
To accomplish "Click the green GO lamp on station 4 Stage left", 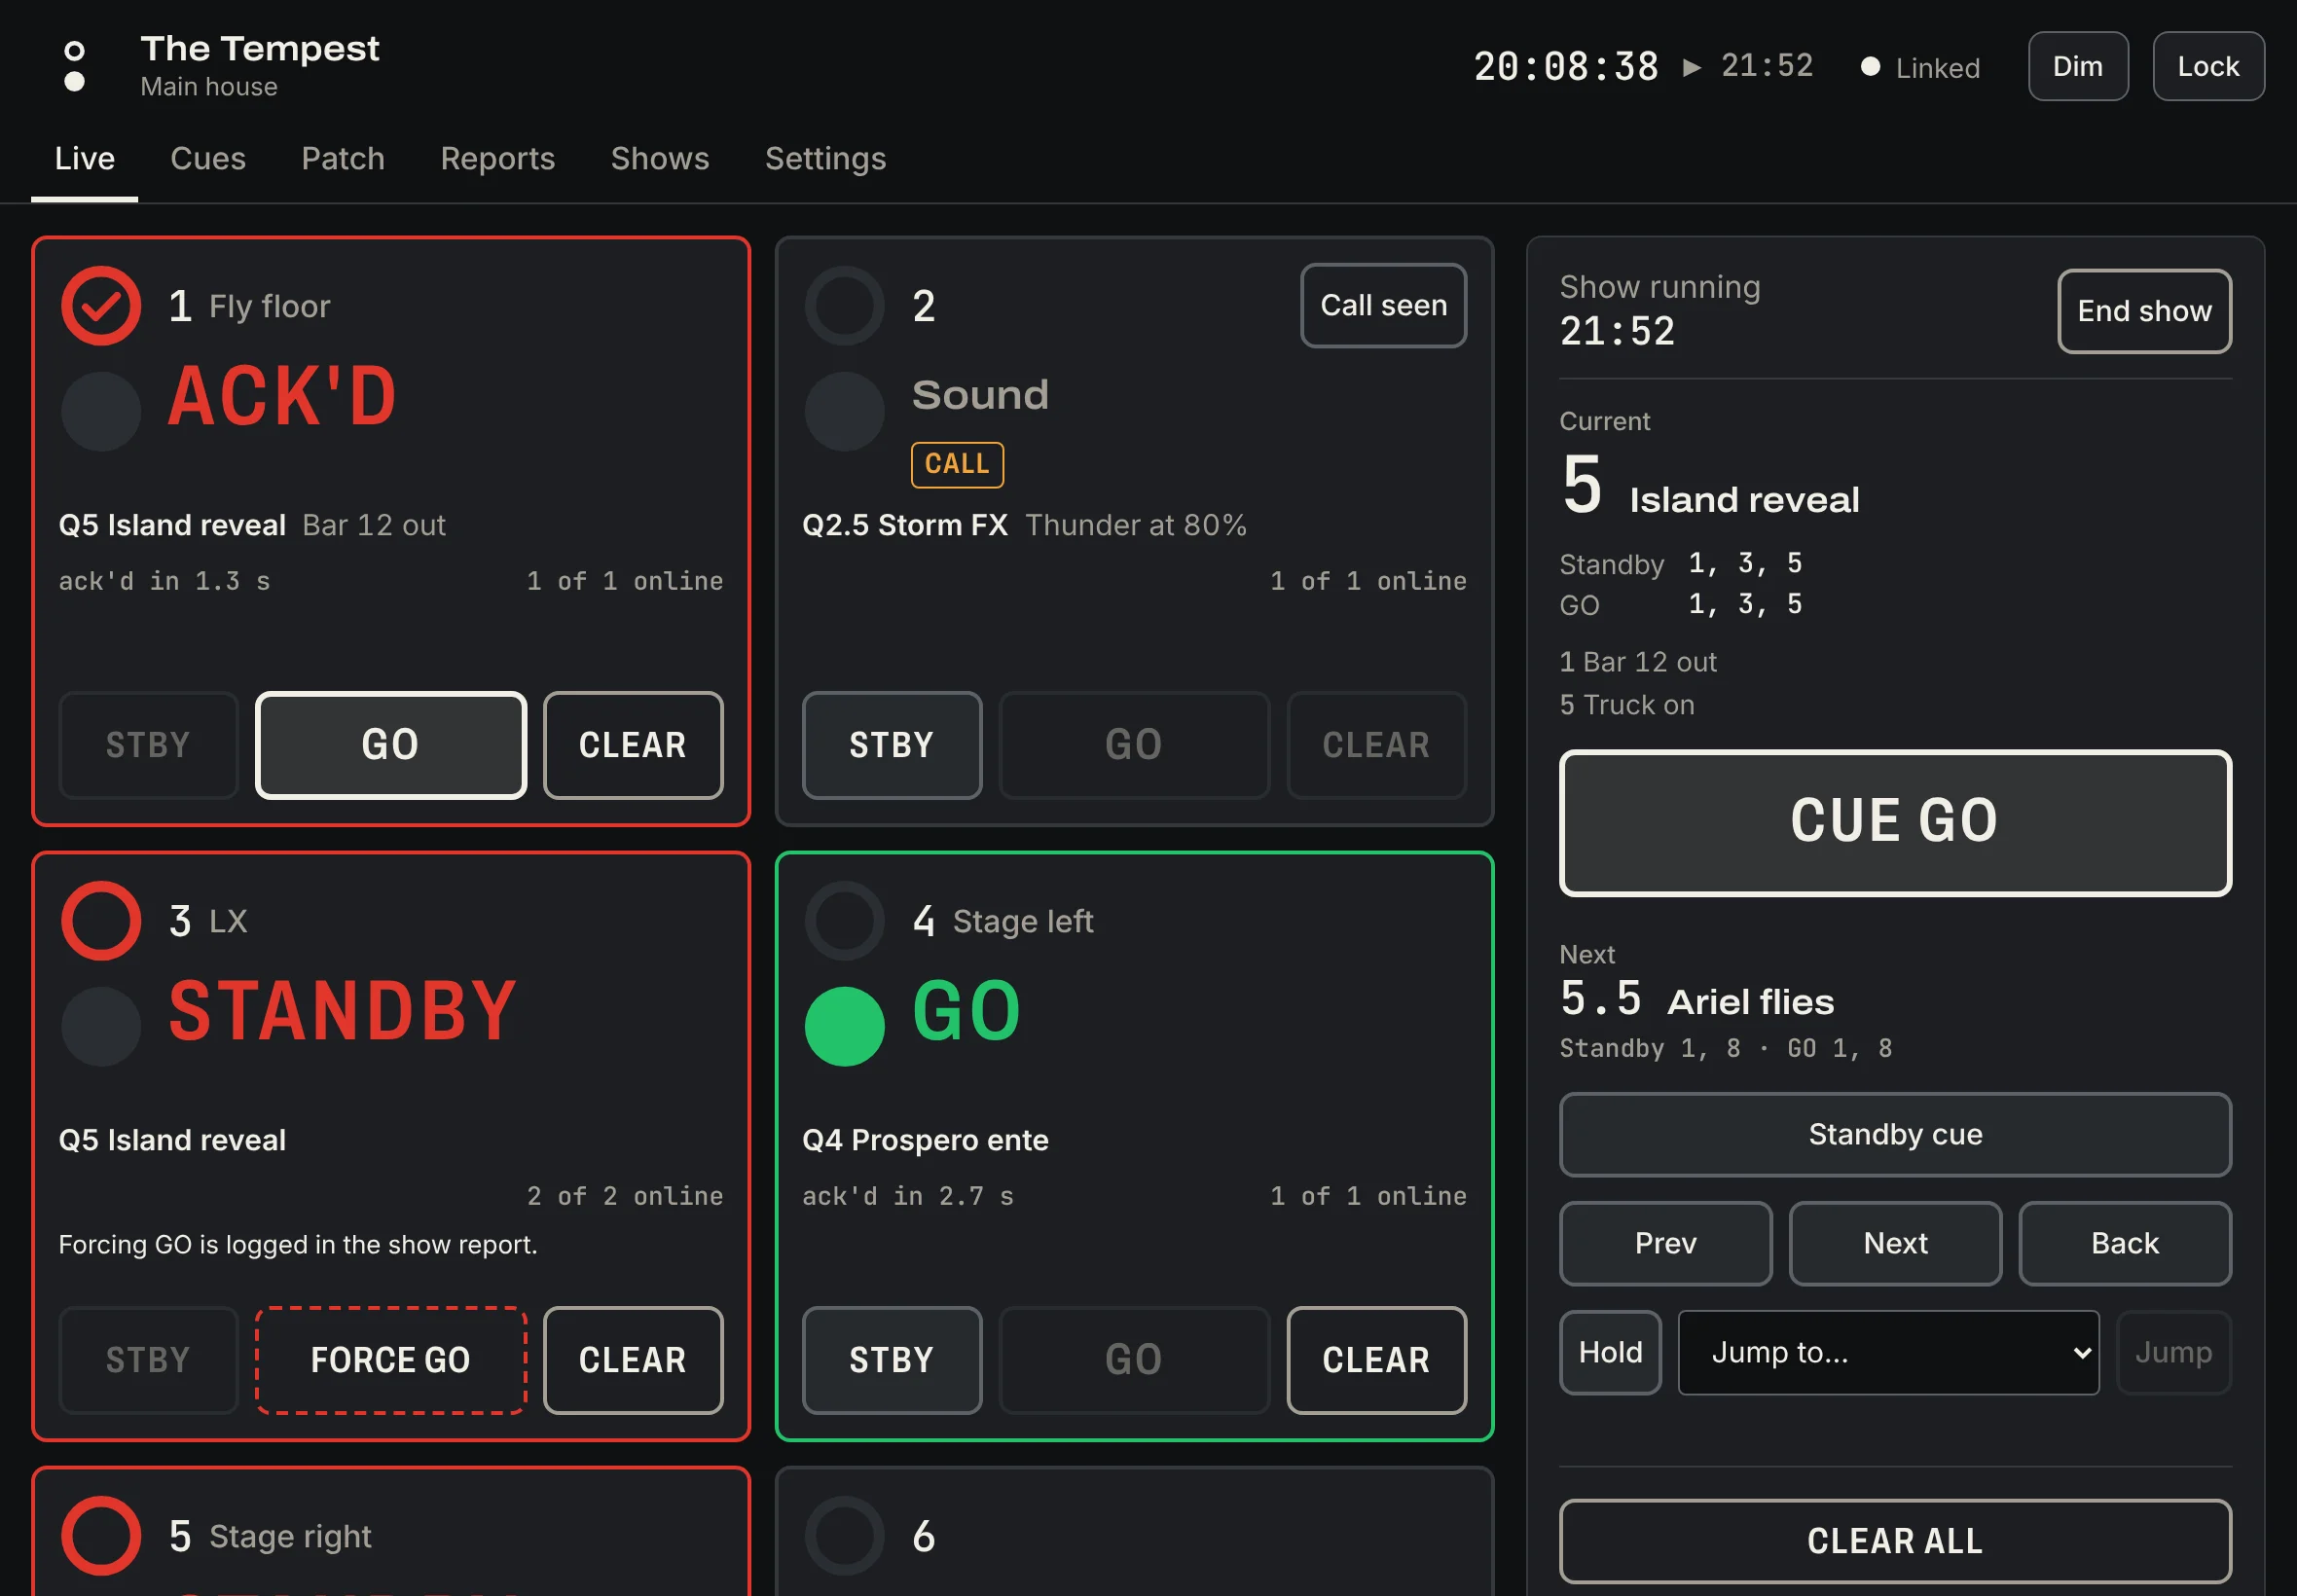I will (845, 1026).
